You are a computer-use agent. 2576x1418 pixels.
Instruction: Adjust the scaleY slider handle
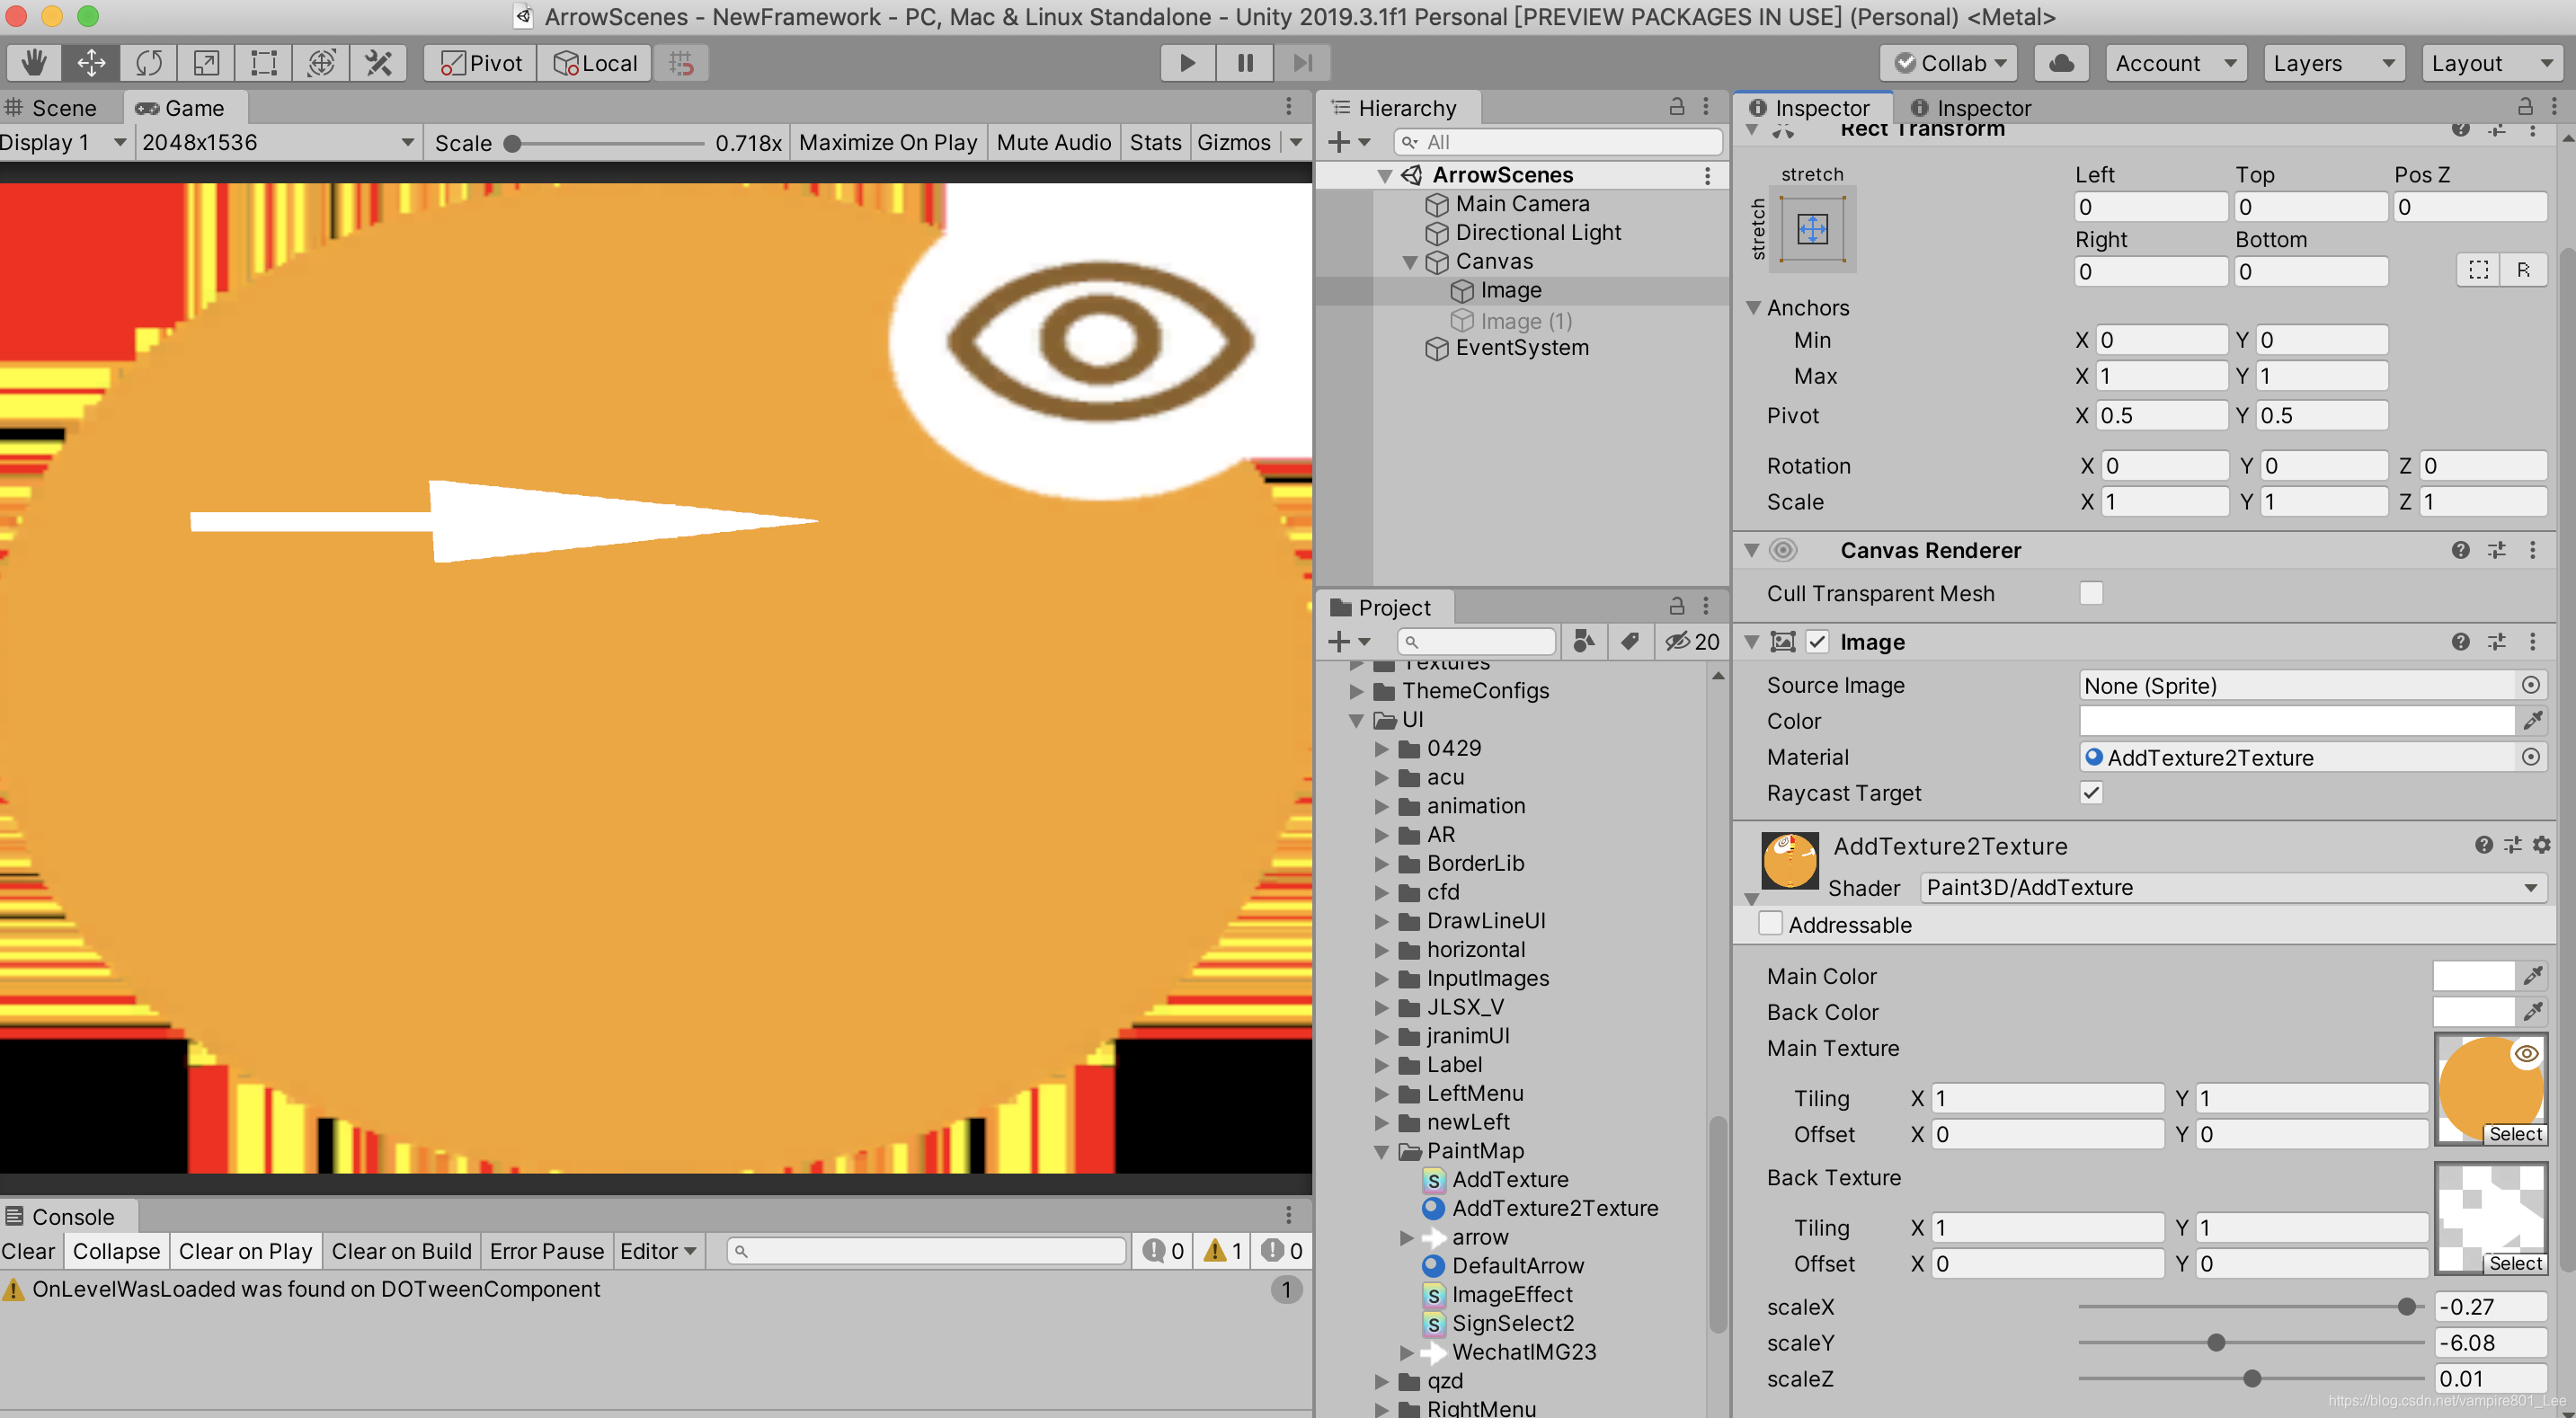point(2216,1343)
